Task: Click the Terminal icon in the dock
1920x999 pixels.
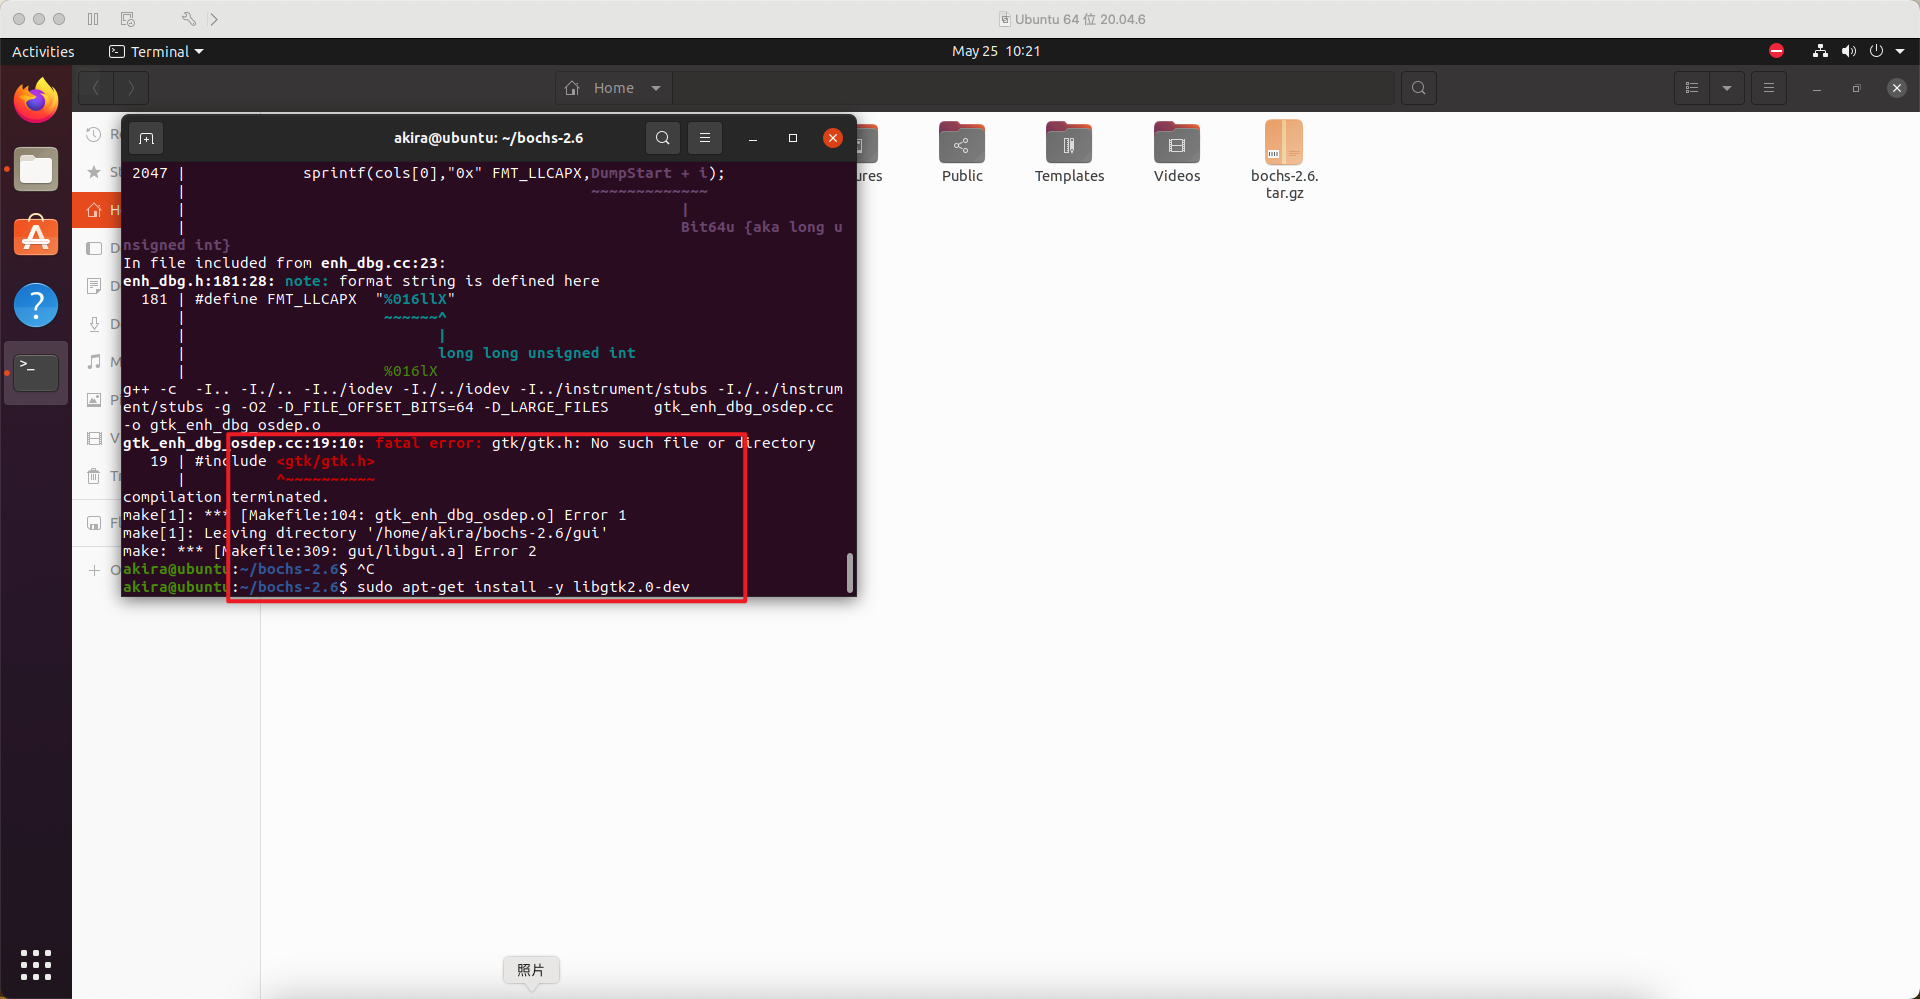Action: coord(36,373)
